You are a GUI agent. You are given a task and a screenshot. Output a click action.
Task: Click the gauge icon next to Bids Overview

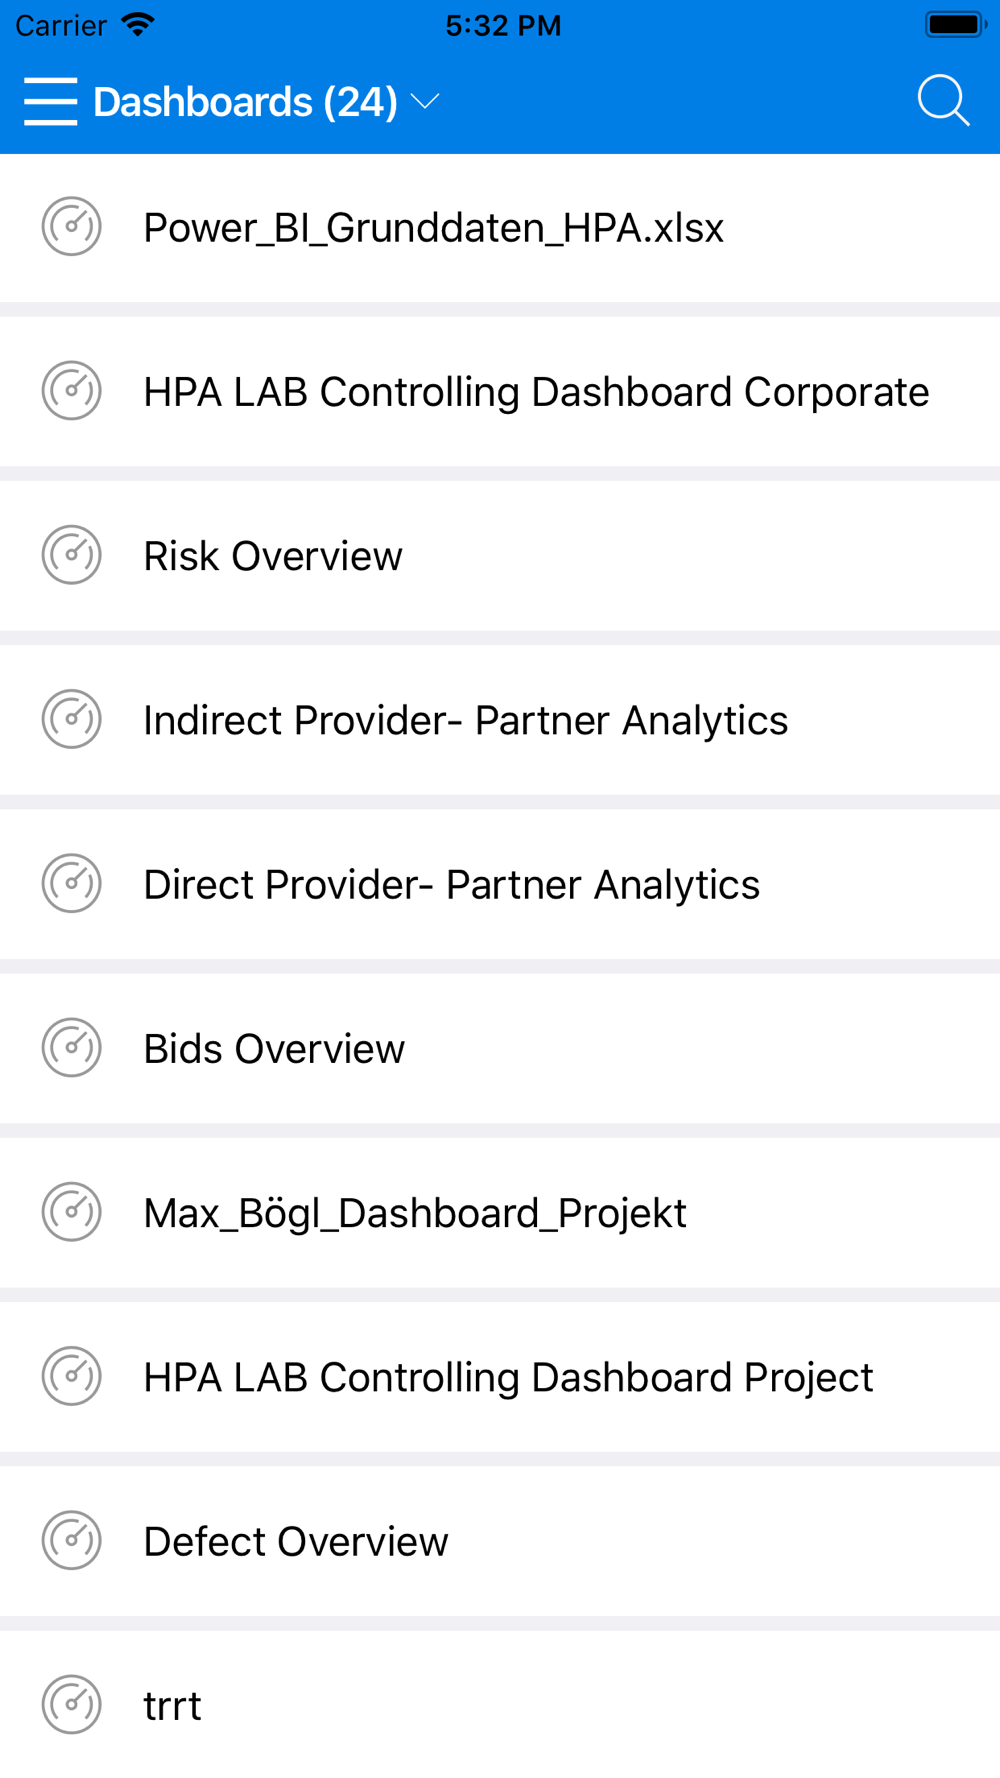(72, 1048)
